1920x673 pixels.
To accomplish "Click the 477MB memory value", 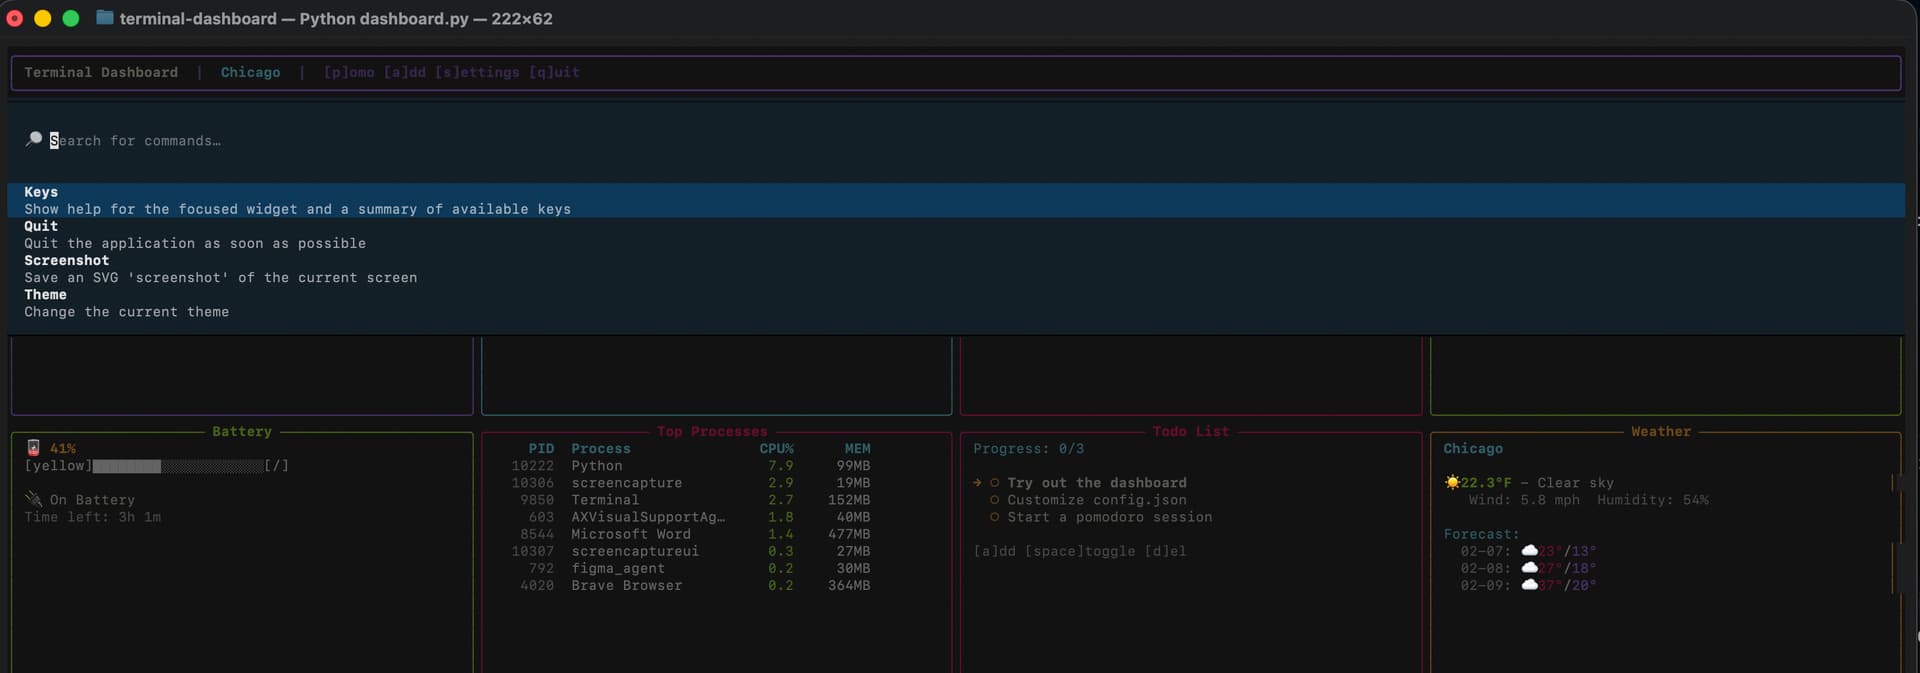I will (x=849, y=534).
